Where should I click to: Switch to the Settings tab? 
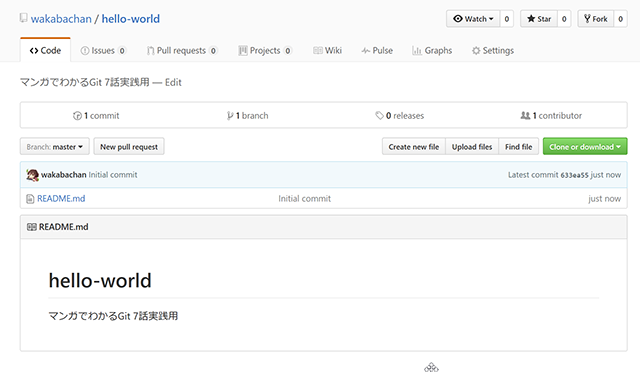(493, 50)
